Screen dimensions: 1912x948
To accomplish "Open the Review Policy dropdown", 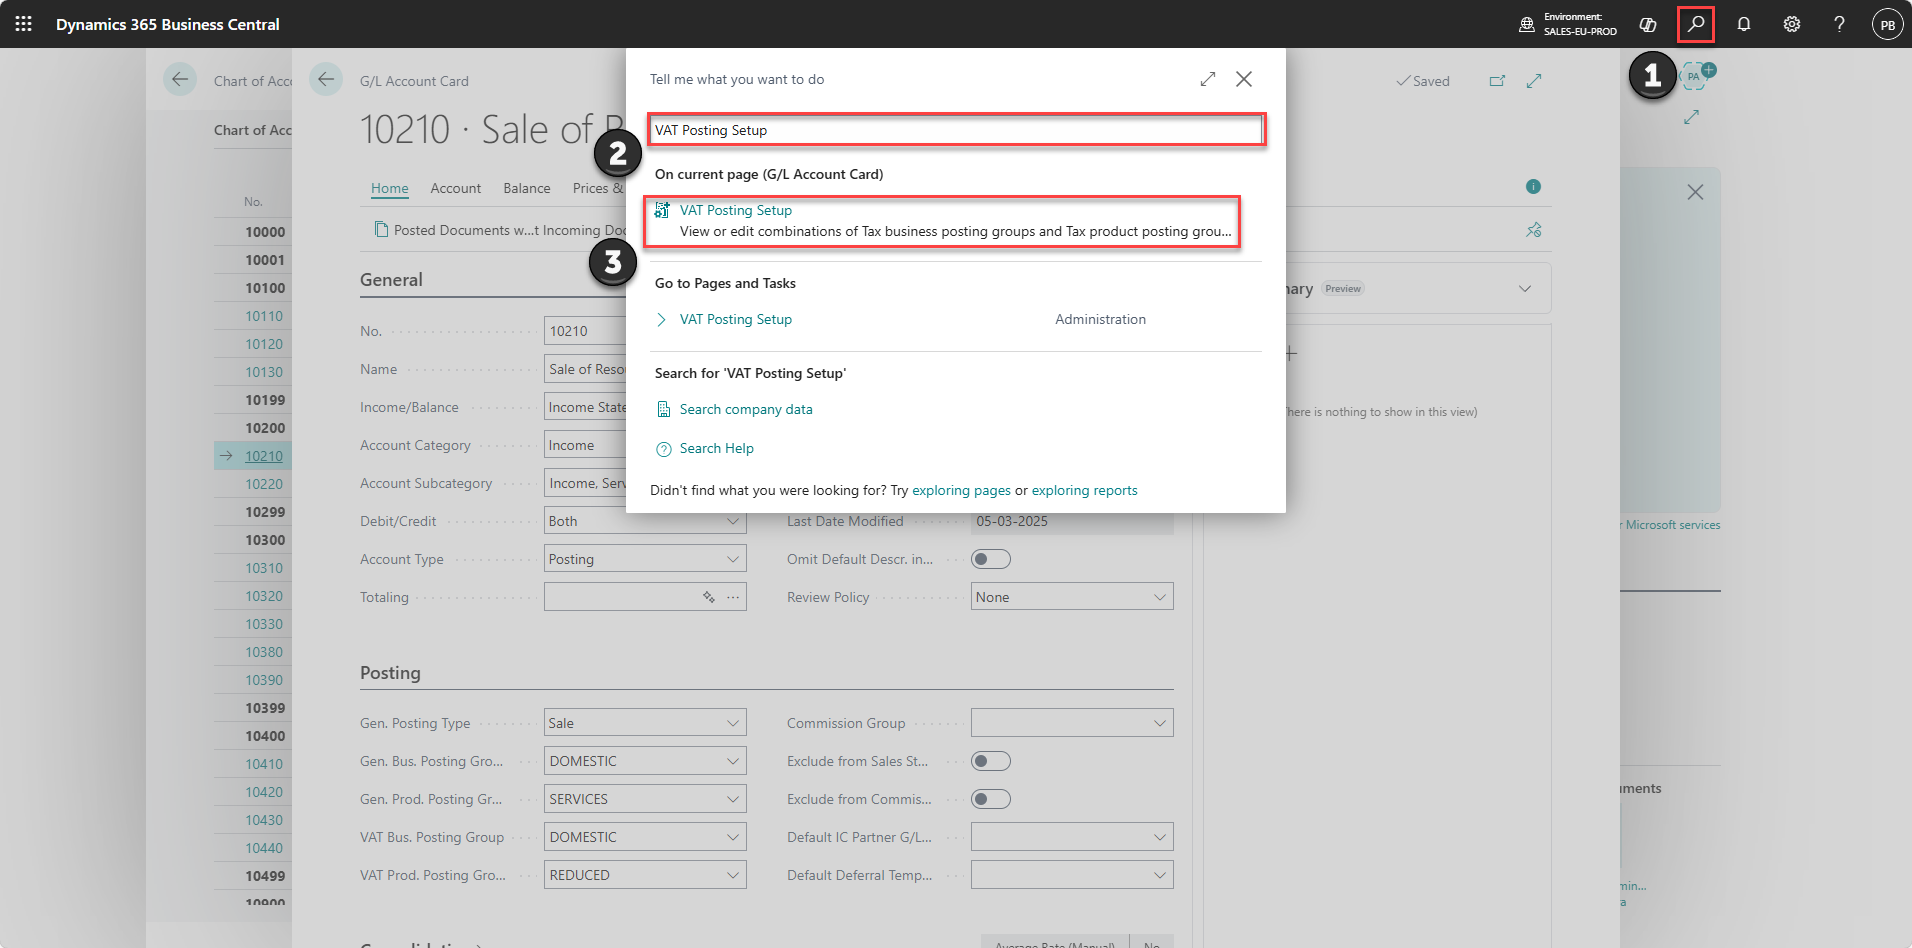I will click(x=1159, y=597).
